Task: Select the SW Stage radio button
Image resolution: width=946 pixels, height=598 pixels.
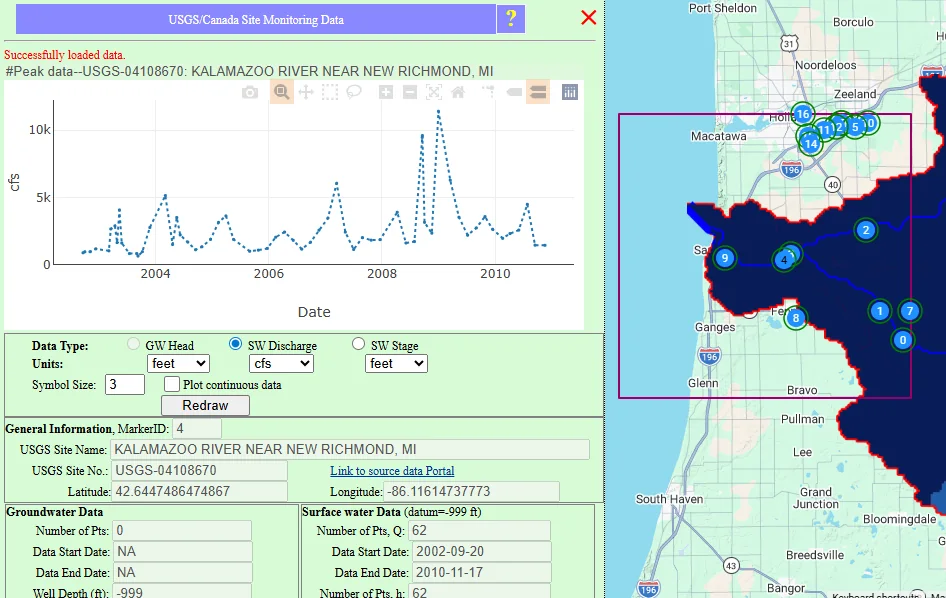Action: tap(358, 343)
